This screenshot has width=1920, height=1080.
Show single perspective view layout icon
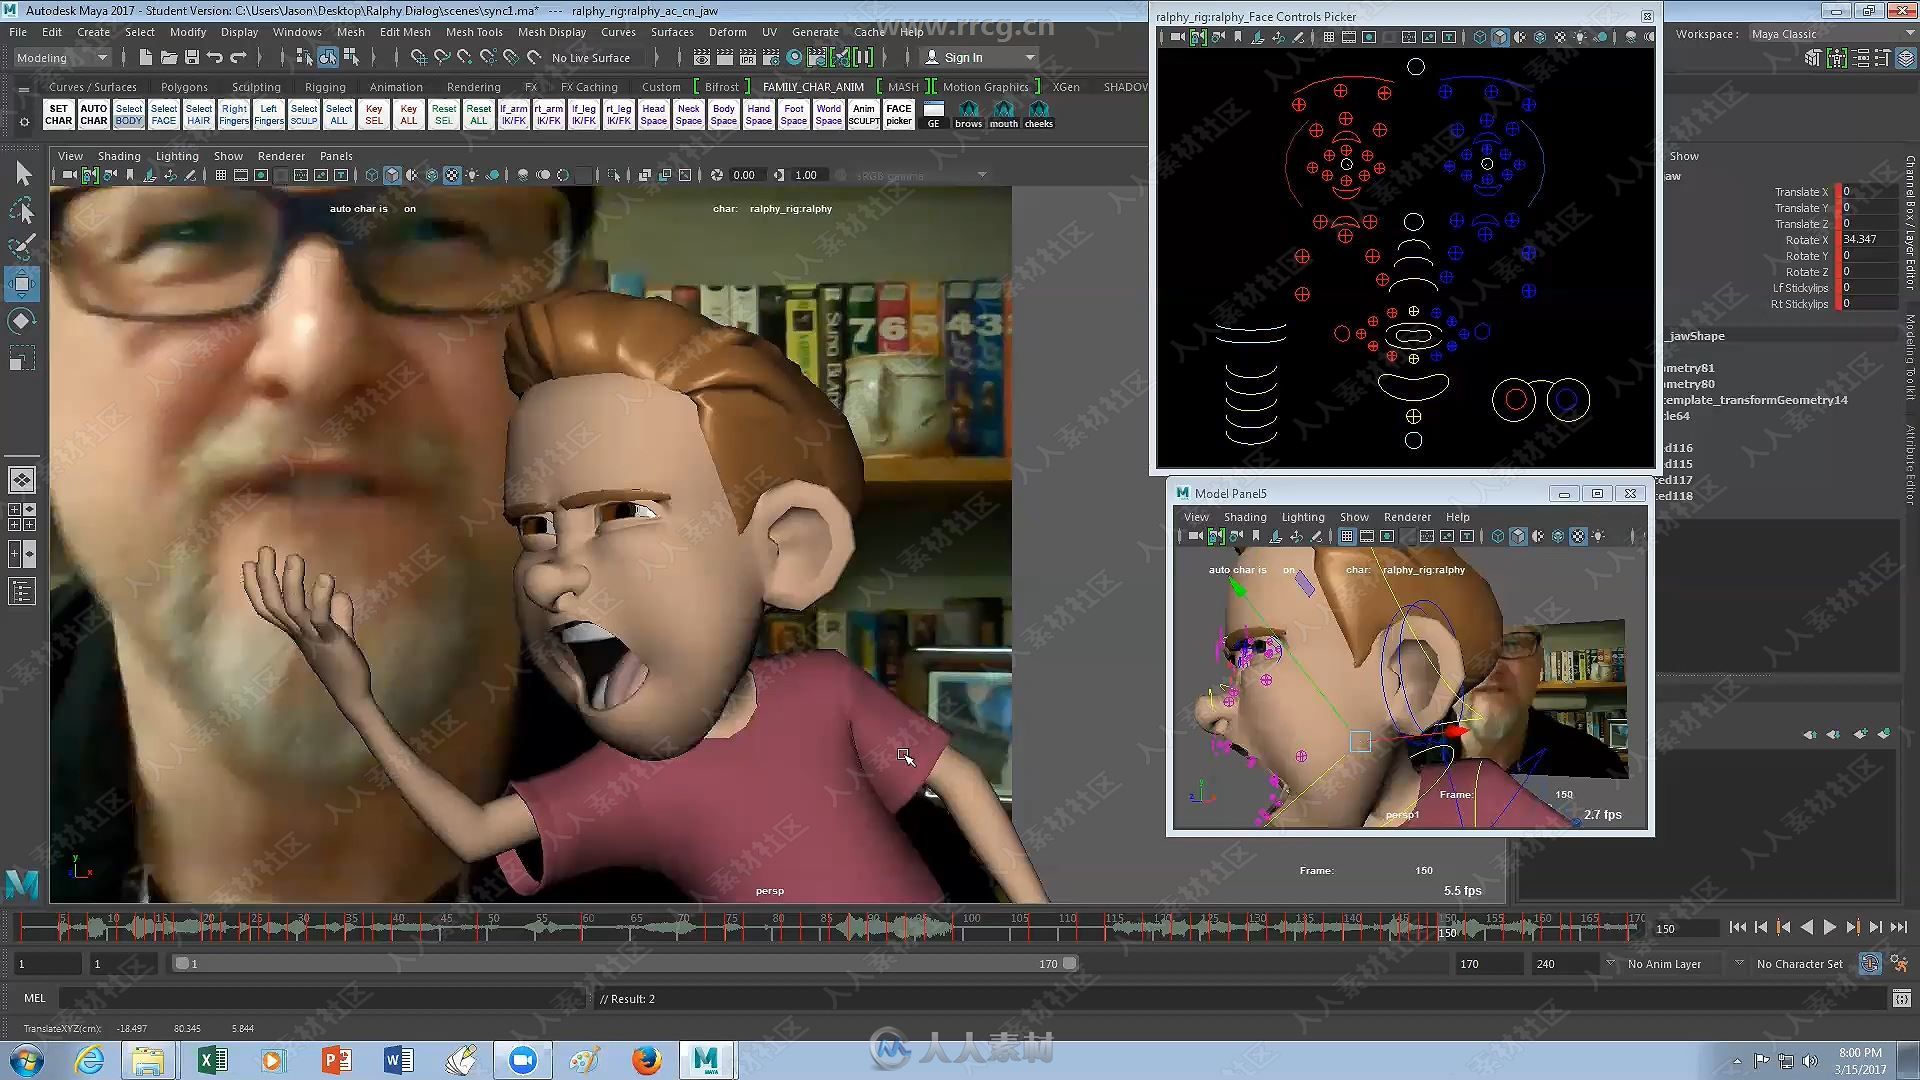[22, 480]
